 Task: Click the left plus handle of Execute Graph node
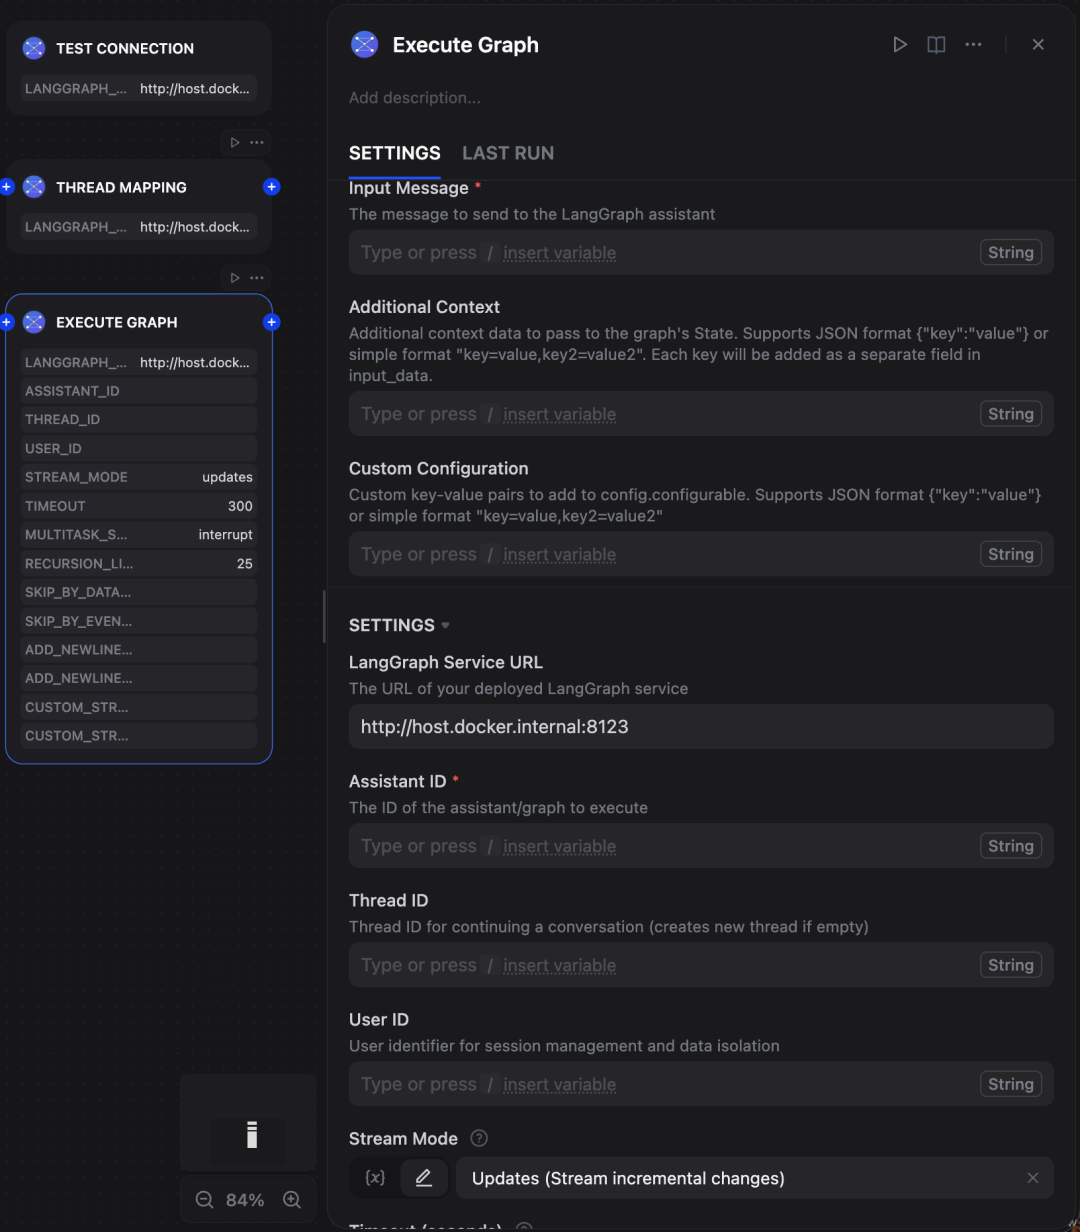6,322
